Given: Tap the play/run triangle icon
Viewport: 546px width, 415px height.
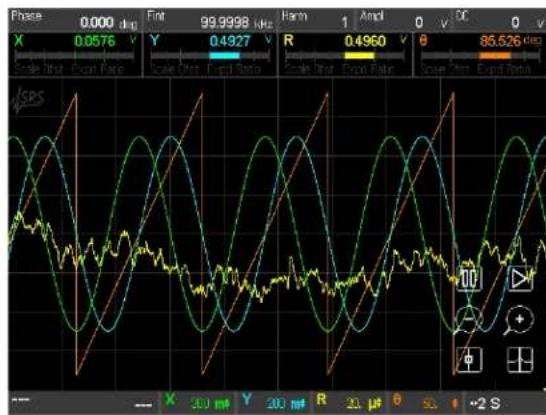Looking at the screenshot, I should pos(520,279).
